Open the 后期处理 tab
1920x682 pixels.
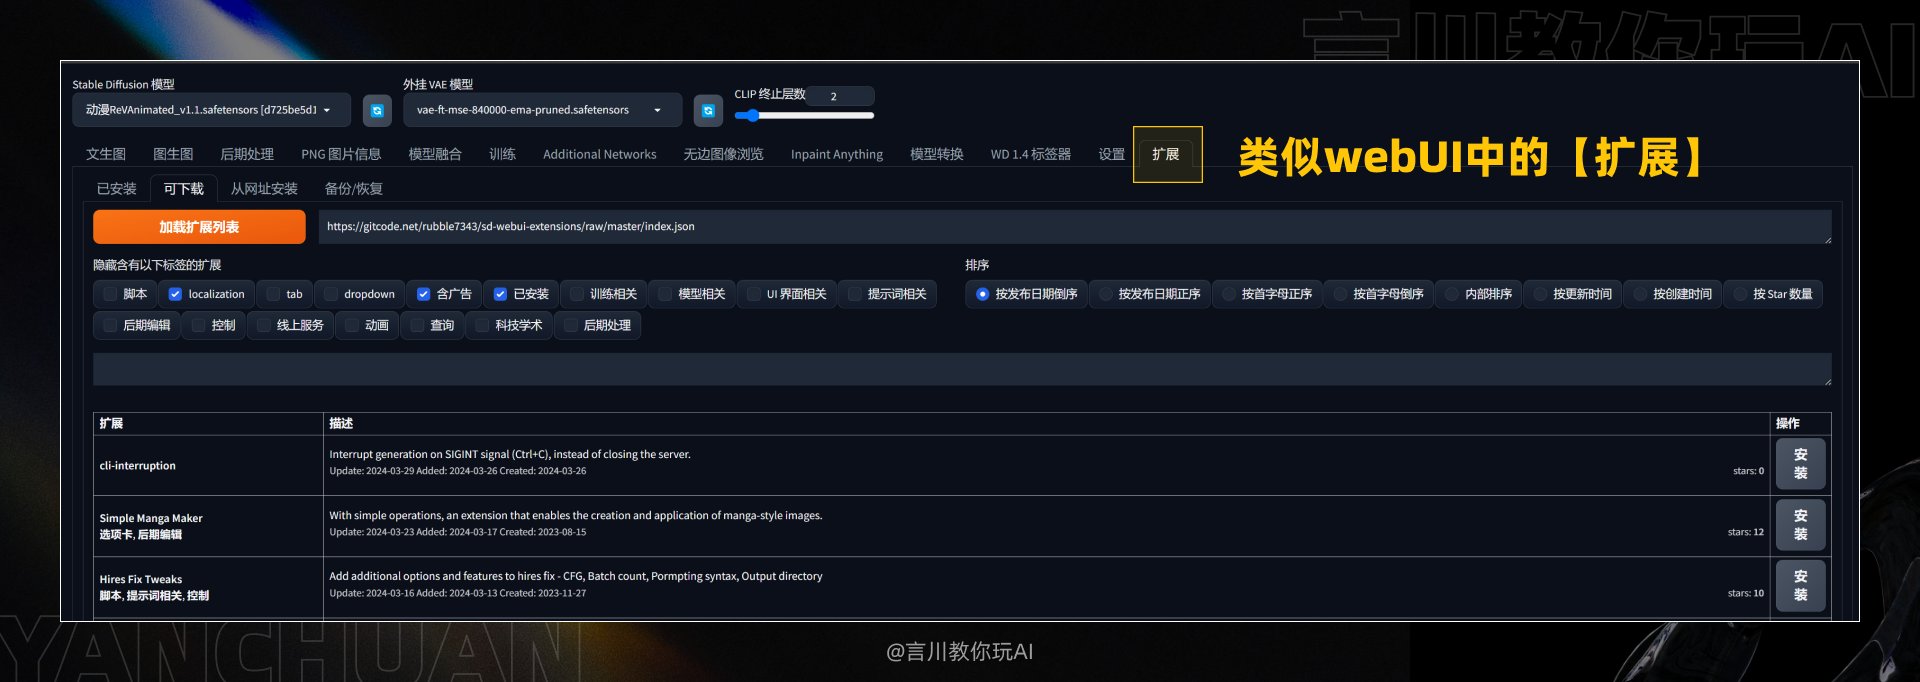tap(247, 154)
